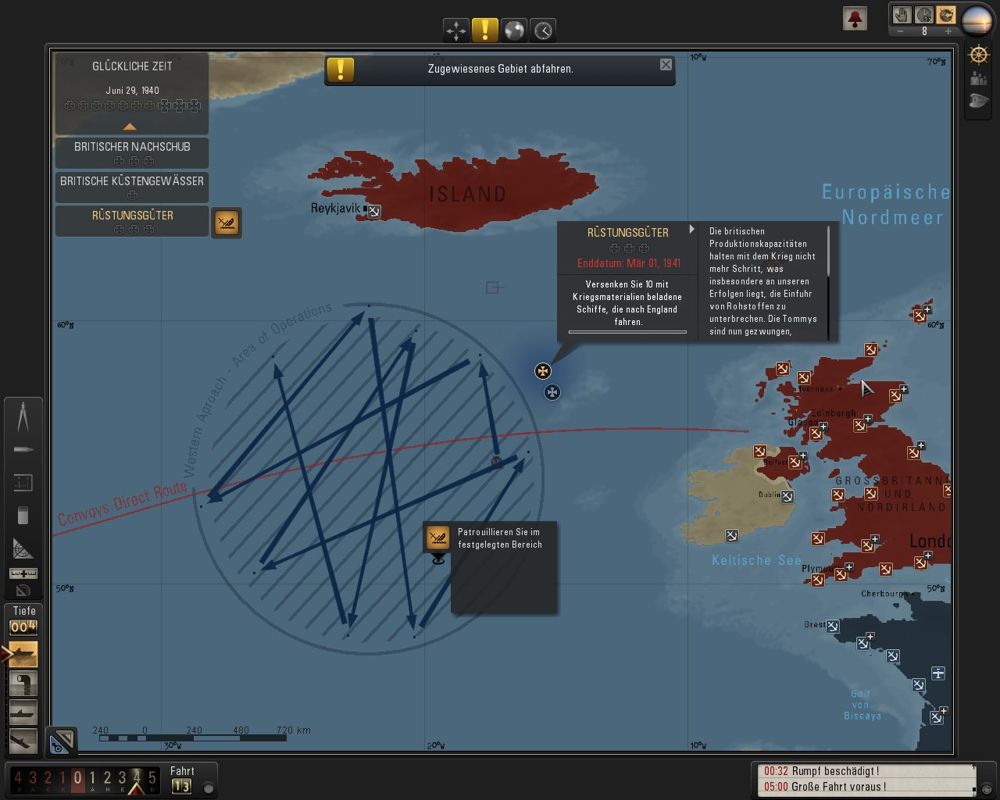Toggle the yellow exclamation objectives button
The image size is (1000, 800).
[485, 30]
